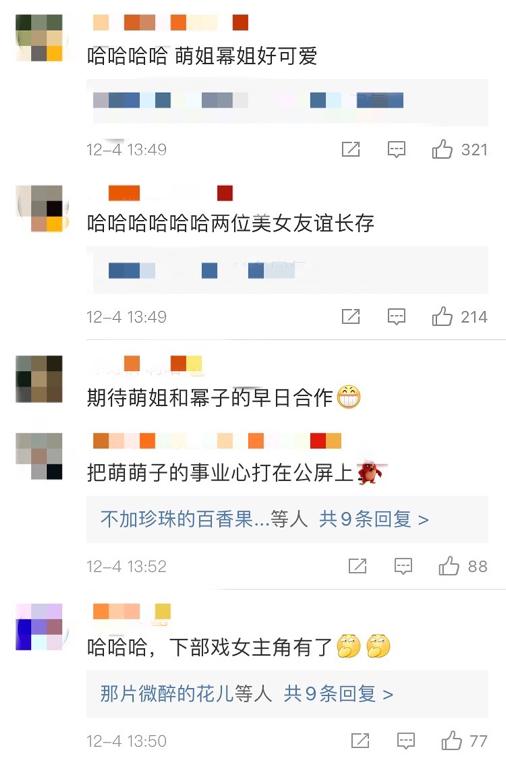
Task: Expand 共9条回复 under 那片微醉的花儿 comment
Action: point(338,694)
